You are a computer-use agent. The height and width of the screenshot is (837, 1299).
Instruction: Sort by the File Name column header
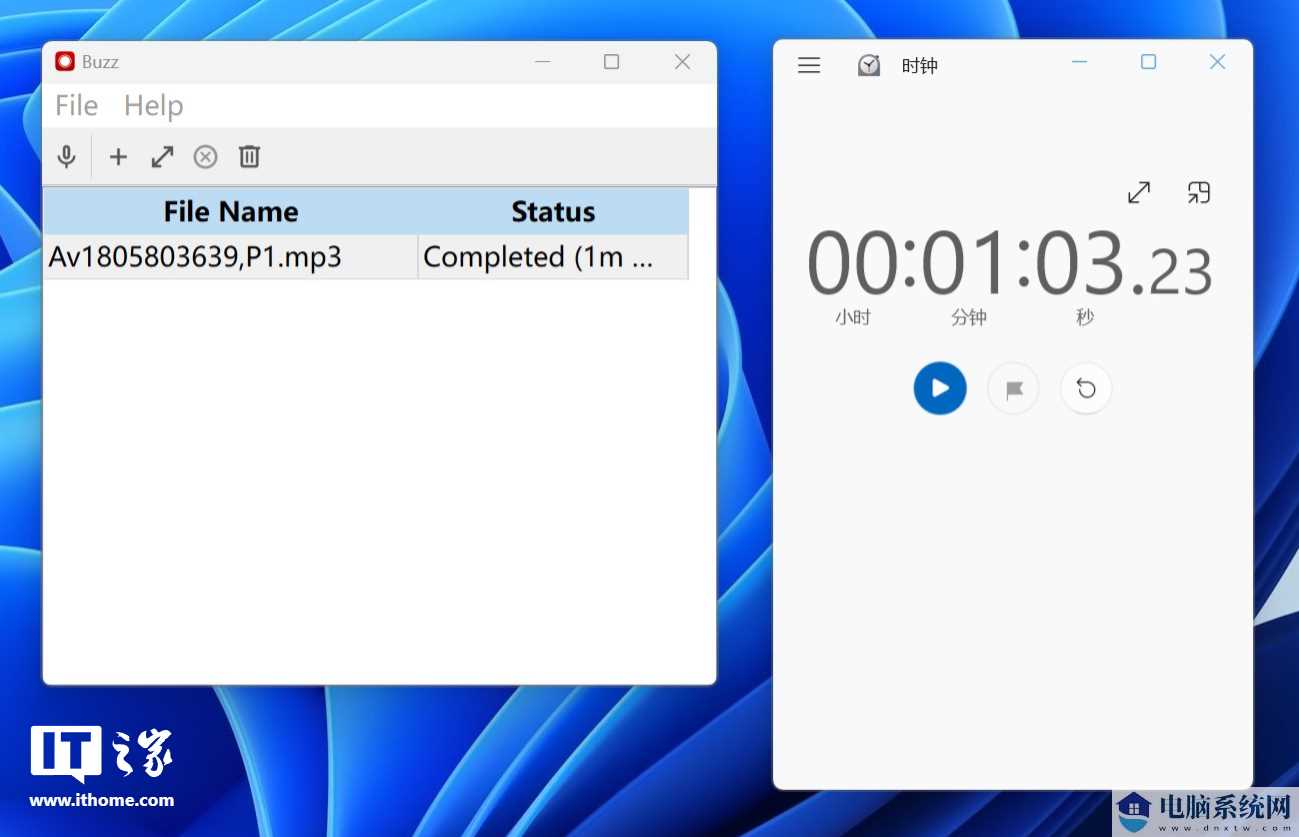(x=231, y=212)
